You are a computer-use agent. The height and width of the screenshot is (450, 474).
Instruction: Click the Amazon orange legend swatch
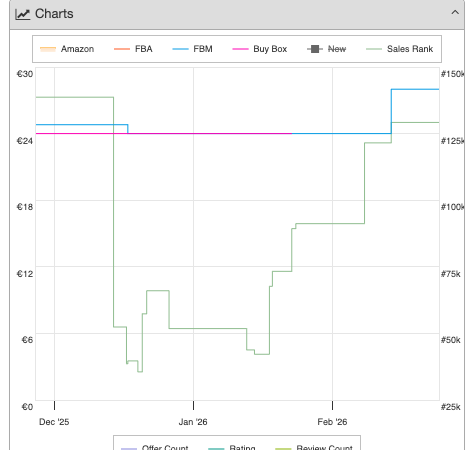tap(48, 49)
